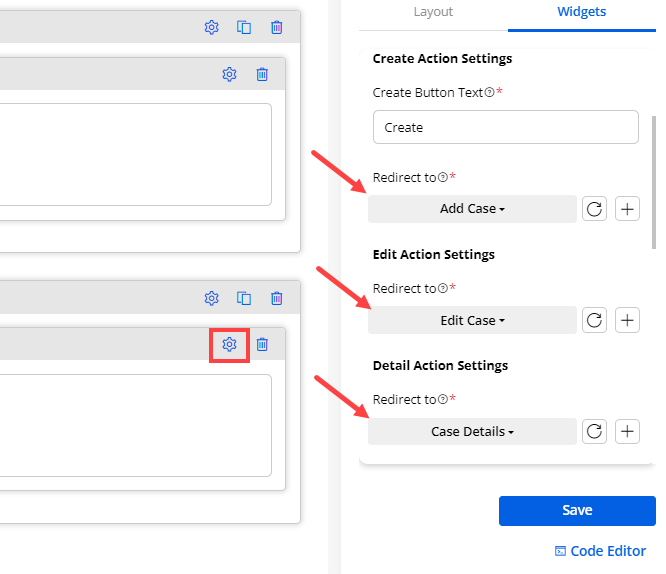Click refresh icon beside Edit Case dropdown
Image resolution: width=666 pixels, height=574 pixels.
[594, 320]
